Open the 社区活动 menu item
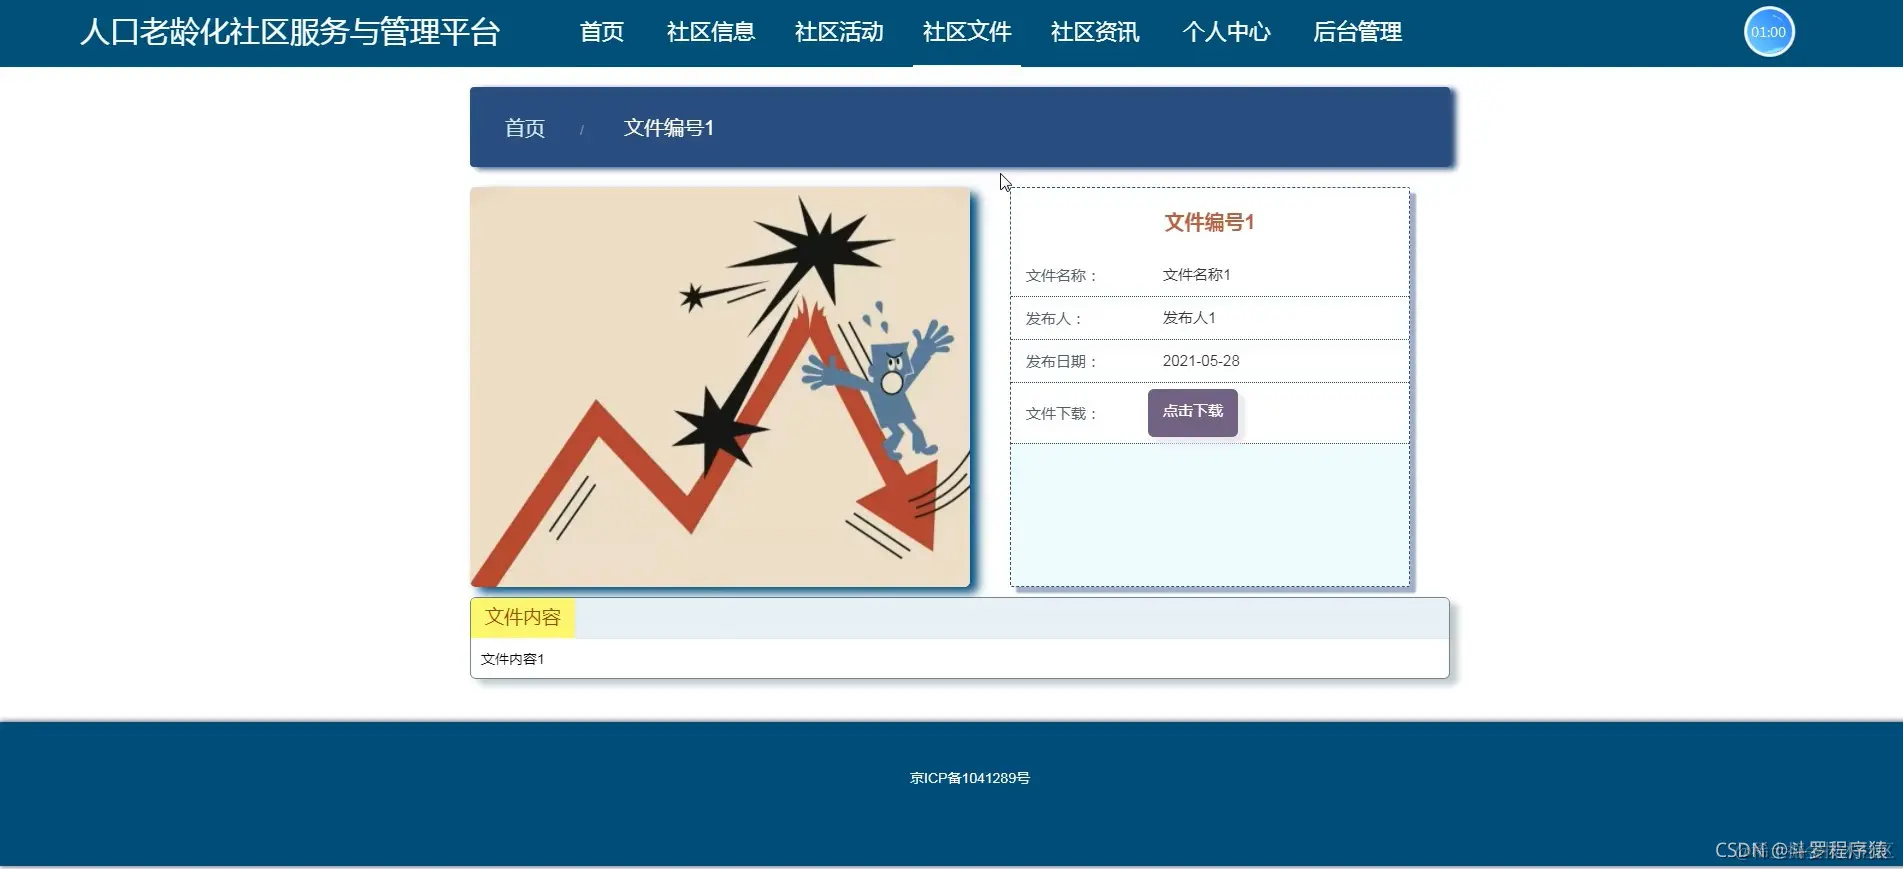1903x869 pixels. [839, 32]
